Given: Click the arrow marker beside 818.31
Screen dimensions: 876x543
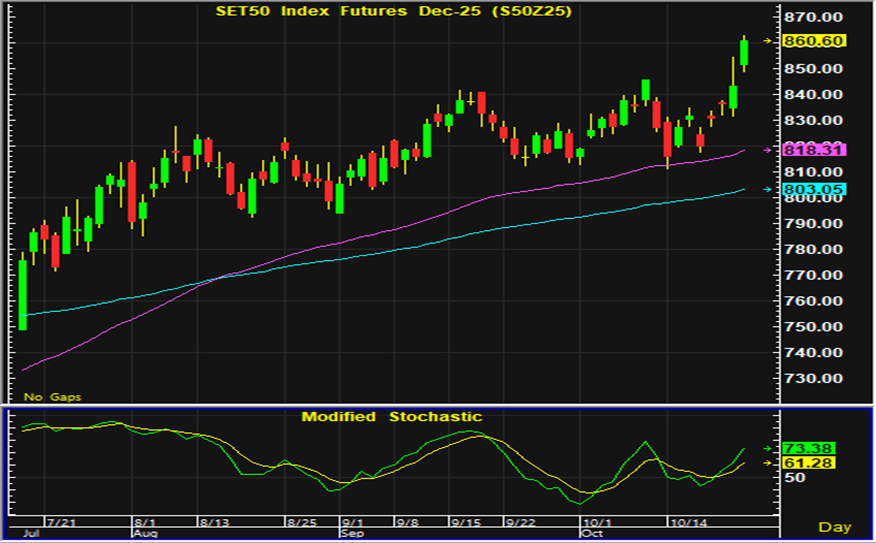Looking at the screenshot, I should pyautogui.click(x=768, y=150).
